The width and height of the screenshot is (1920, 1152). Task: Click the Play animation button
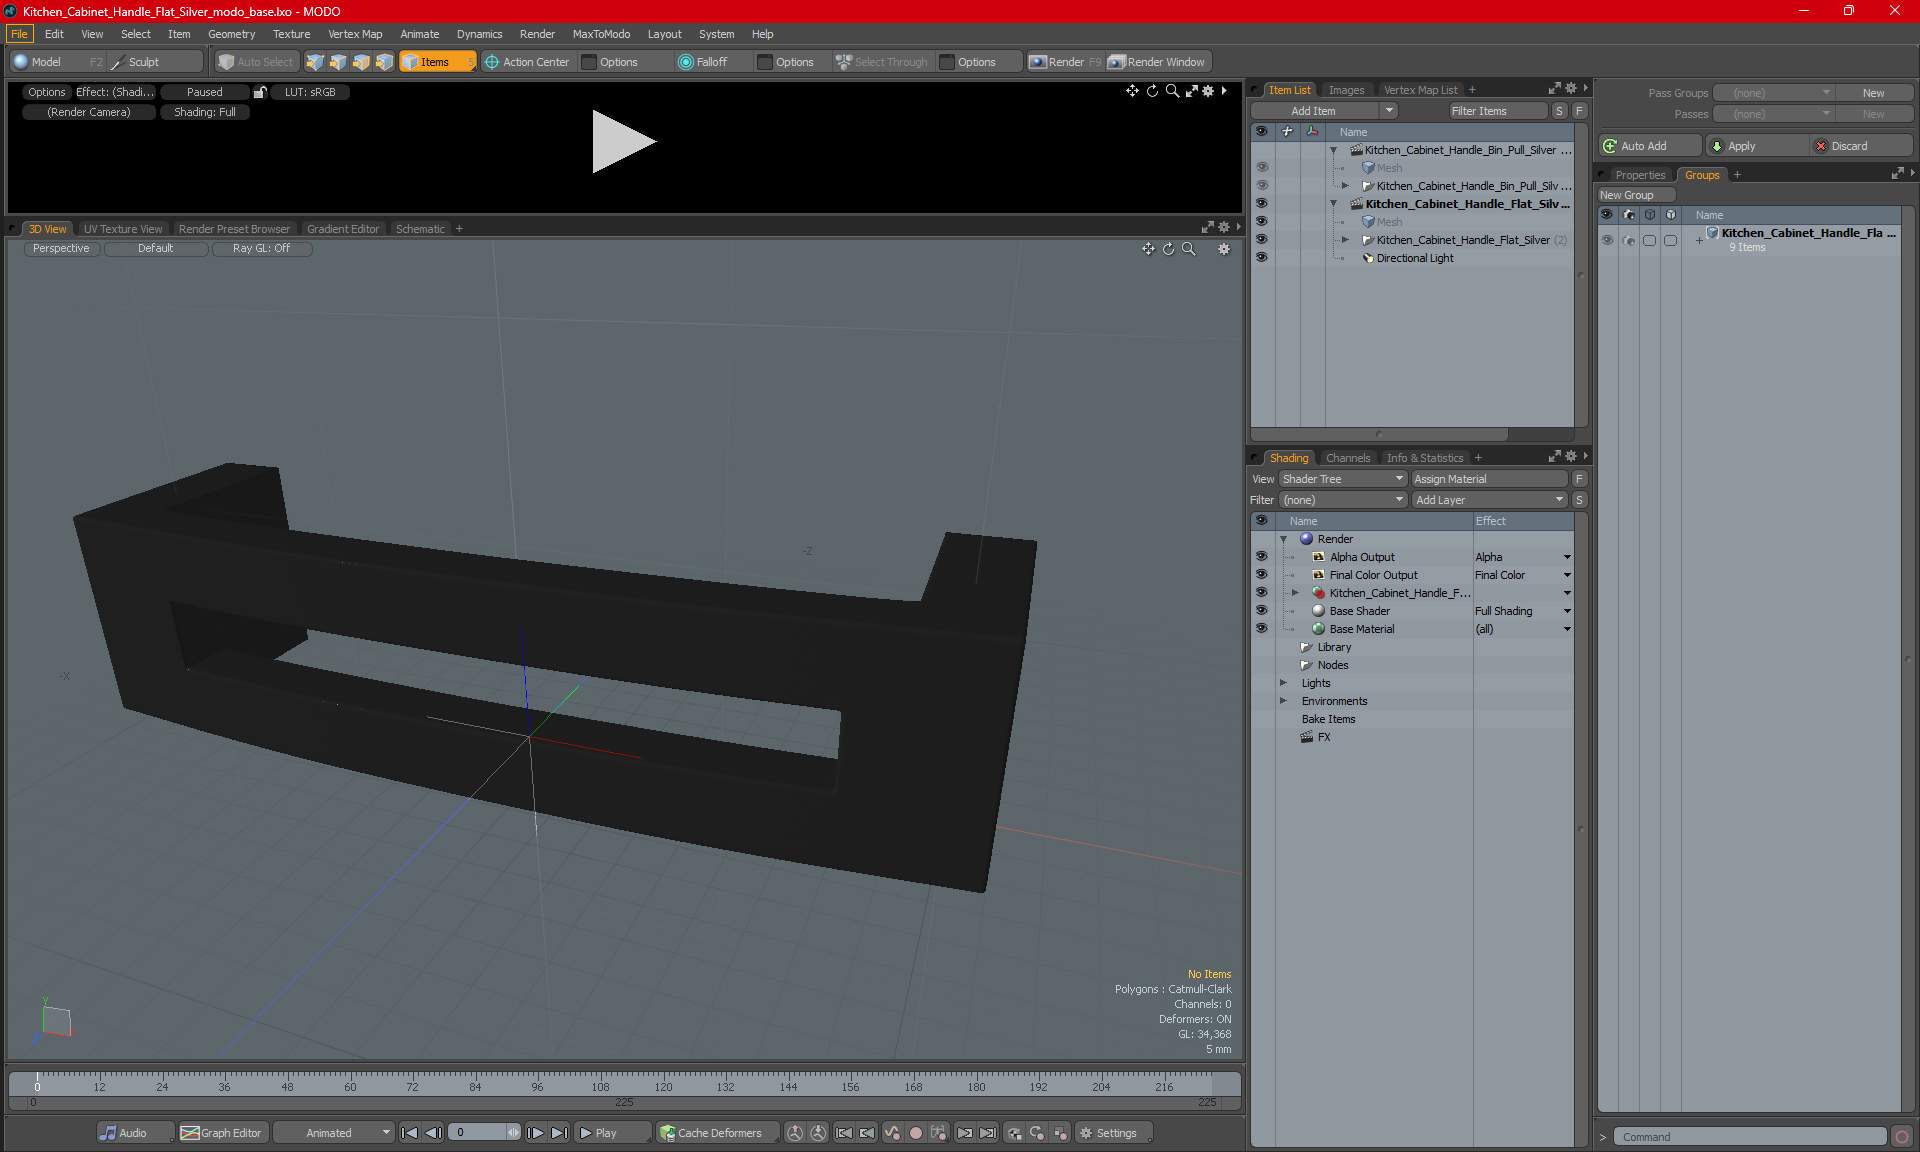tap(599, 1133)
